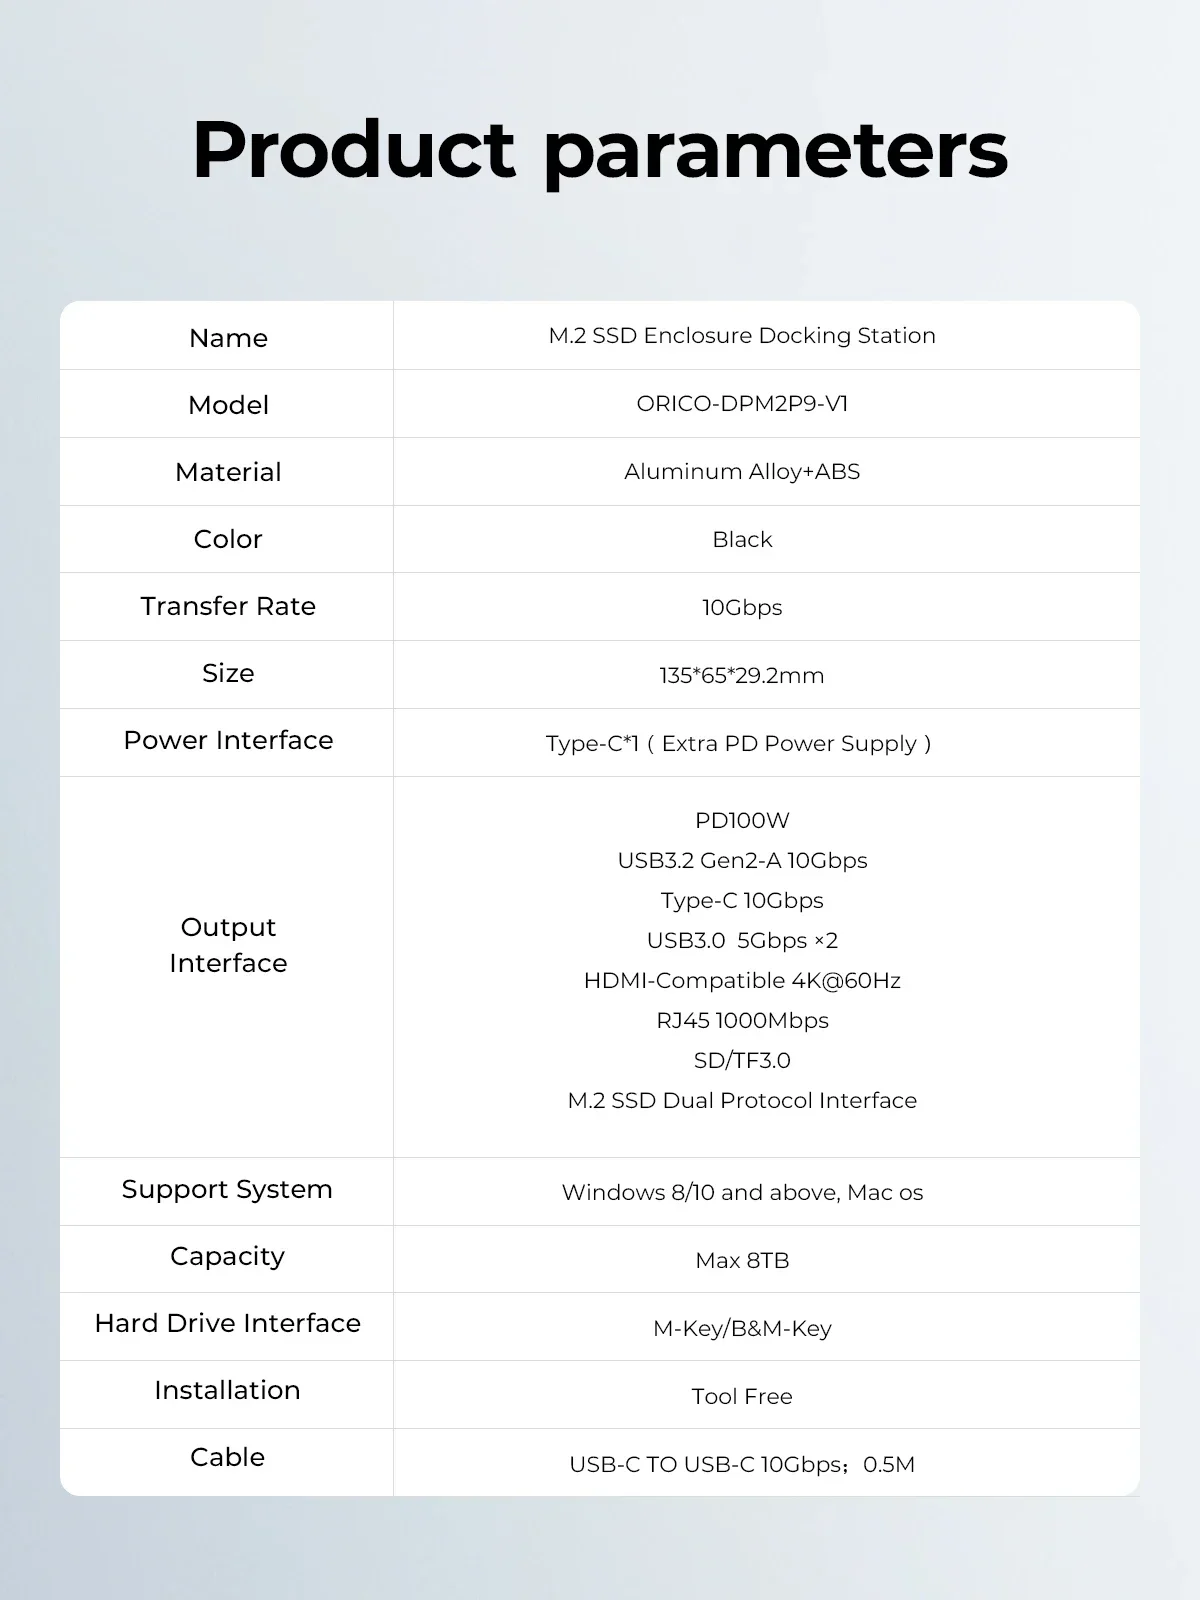Click the "Aluminum Alloy+ABS" value
The image size is (1200, 1600).
click(742, 472)
